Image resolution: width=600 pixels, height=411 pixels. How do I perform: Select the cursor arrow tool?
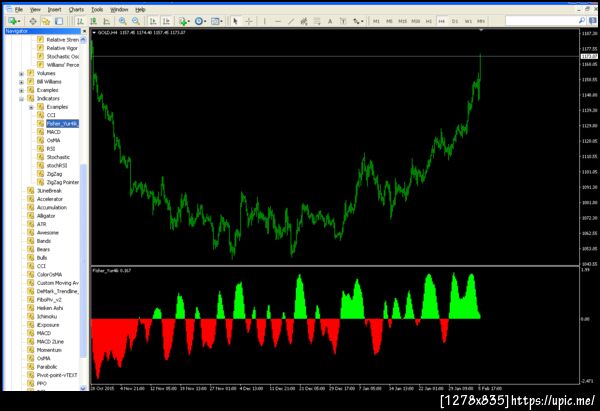tap(235, 21)
